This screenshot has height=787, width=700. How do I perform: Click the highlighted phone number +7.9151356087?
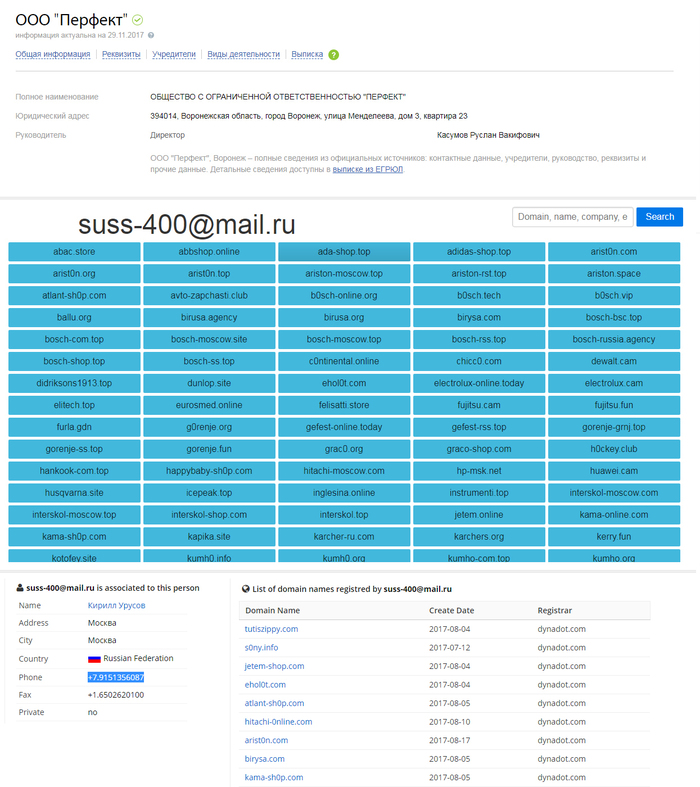(x=116, y=677)
